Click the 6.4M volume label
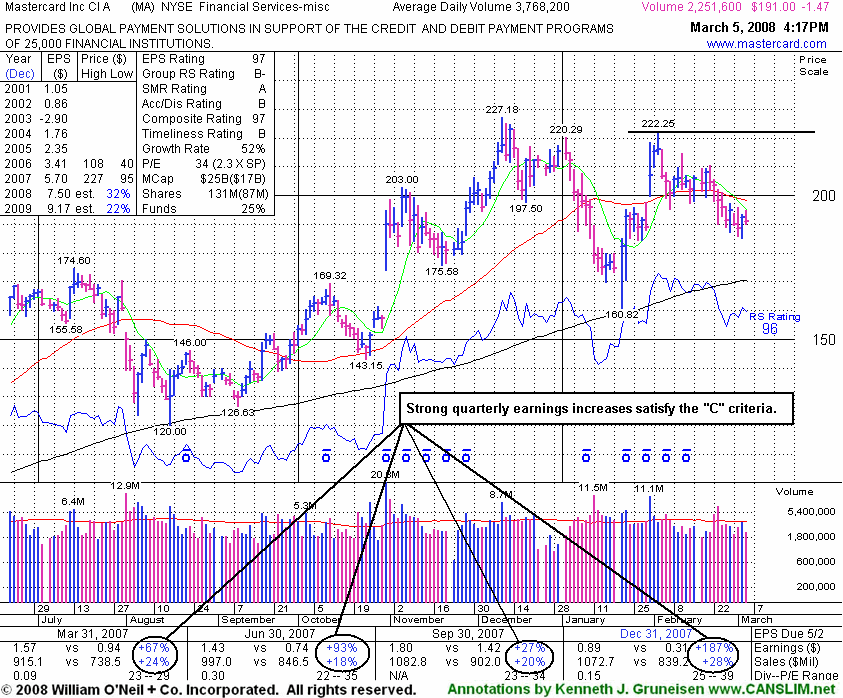The width and height of the screenshot is (843, 698). 73,502
